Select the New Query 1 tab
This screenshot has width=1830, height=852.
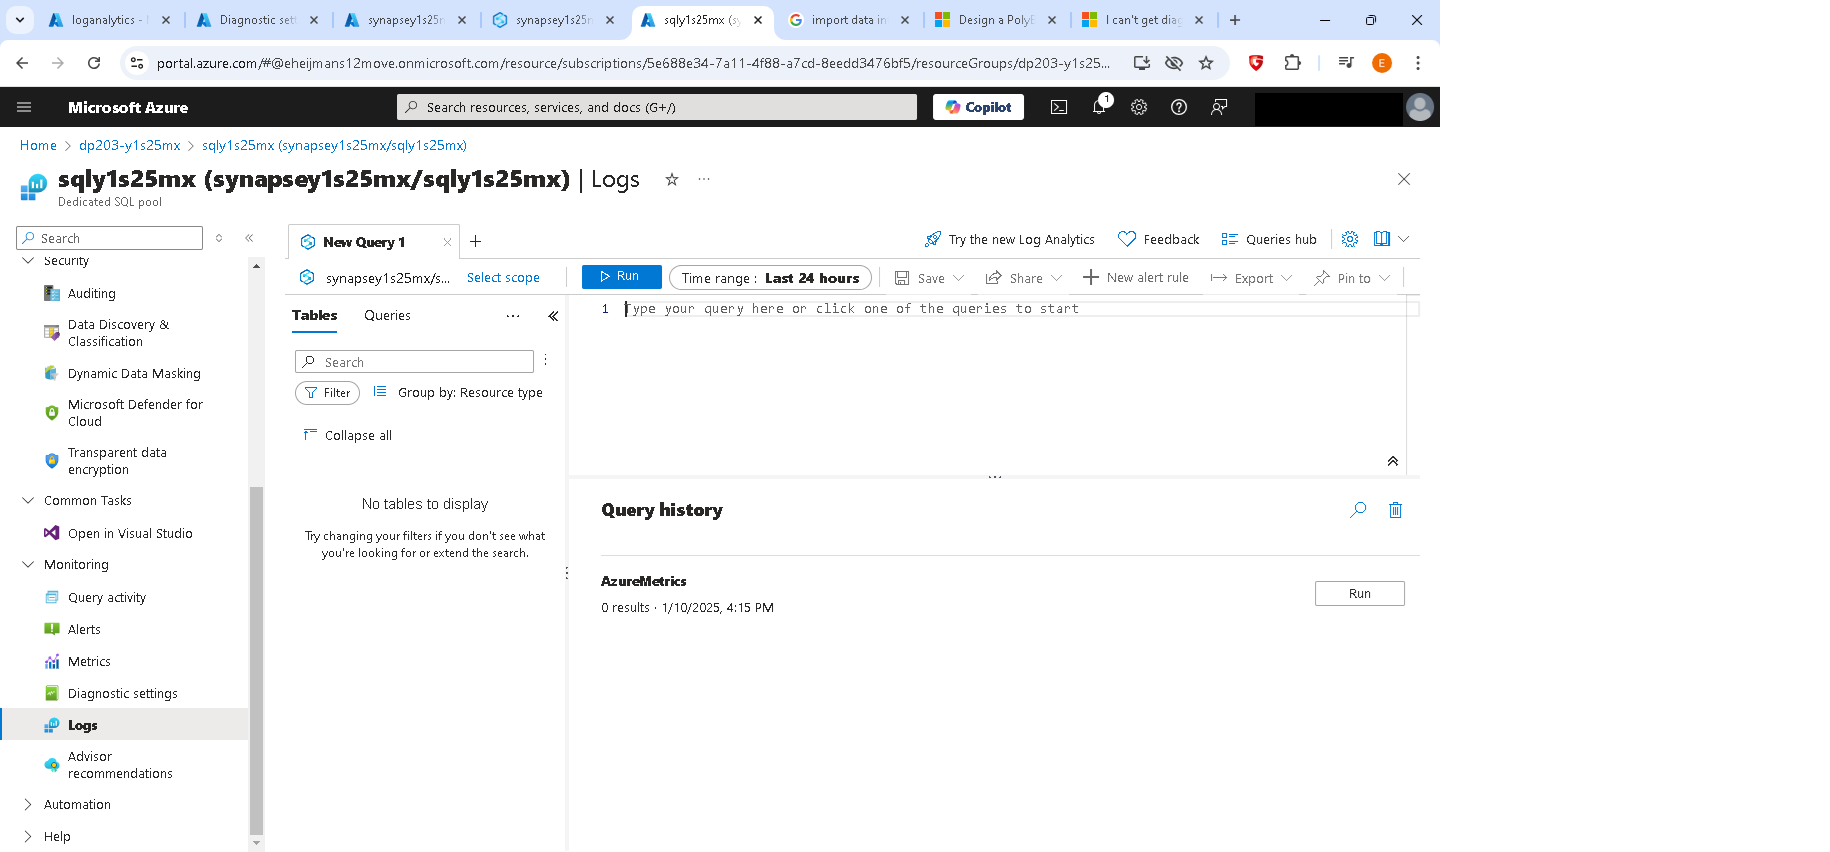364,242
